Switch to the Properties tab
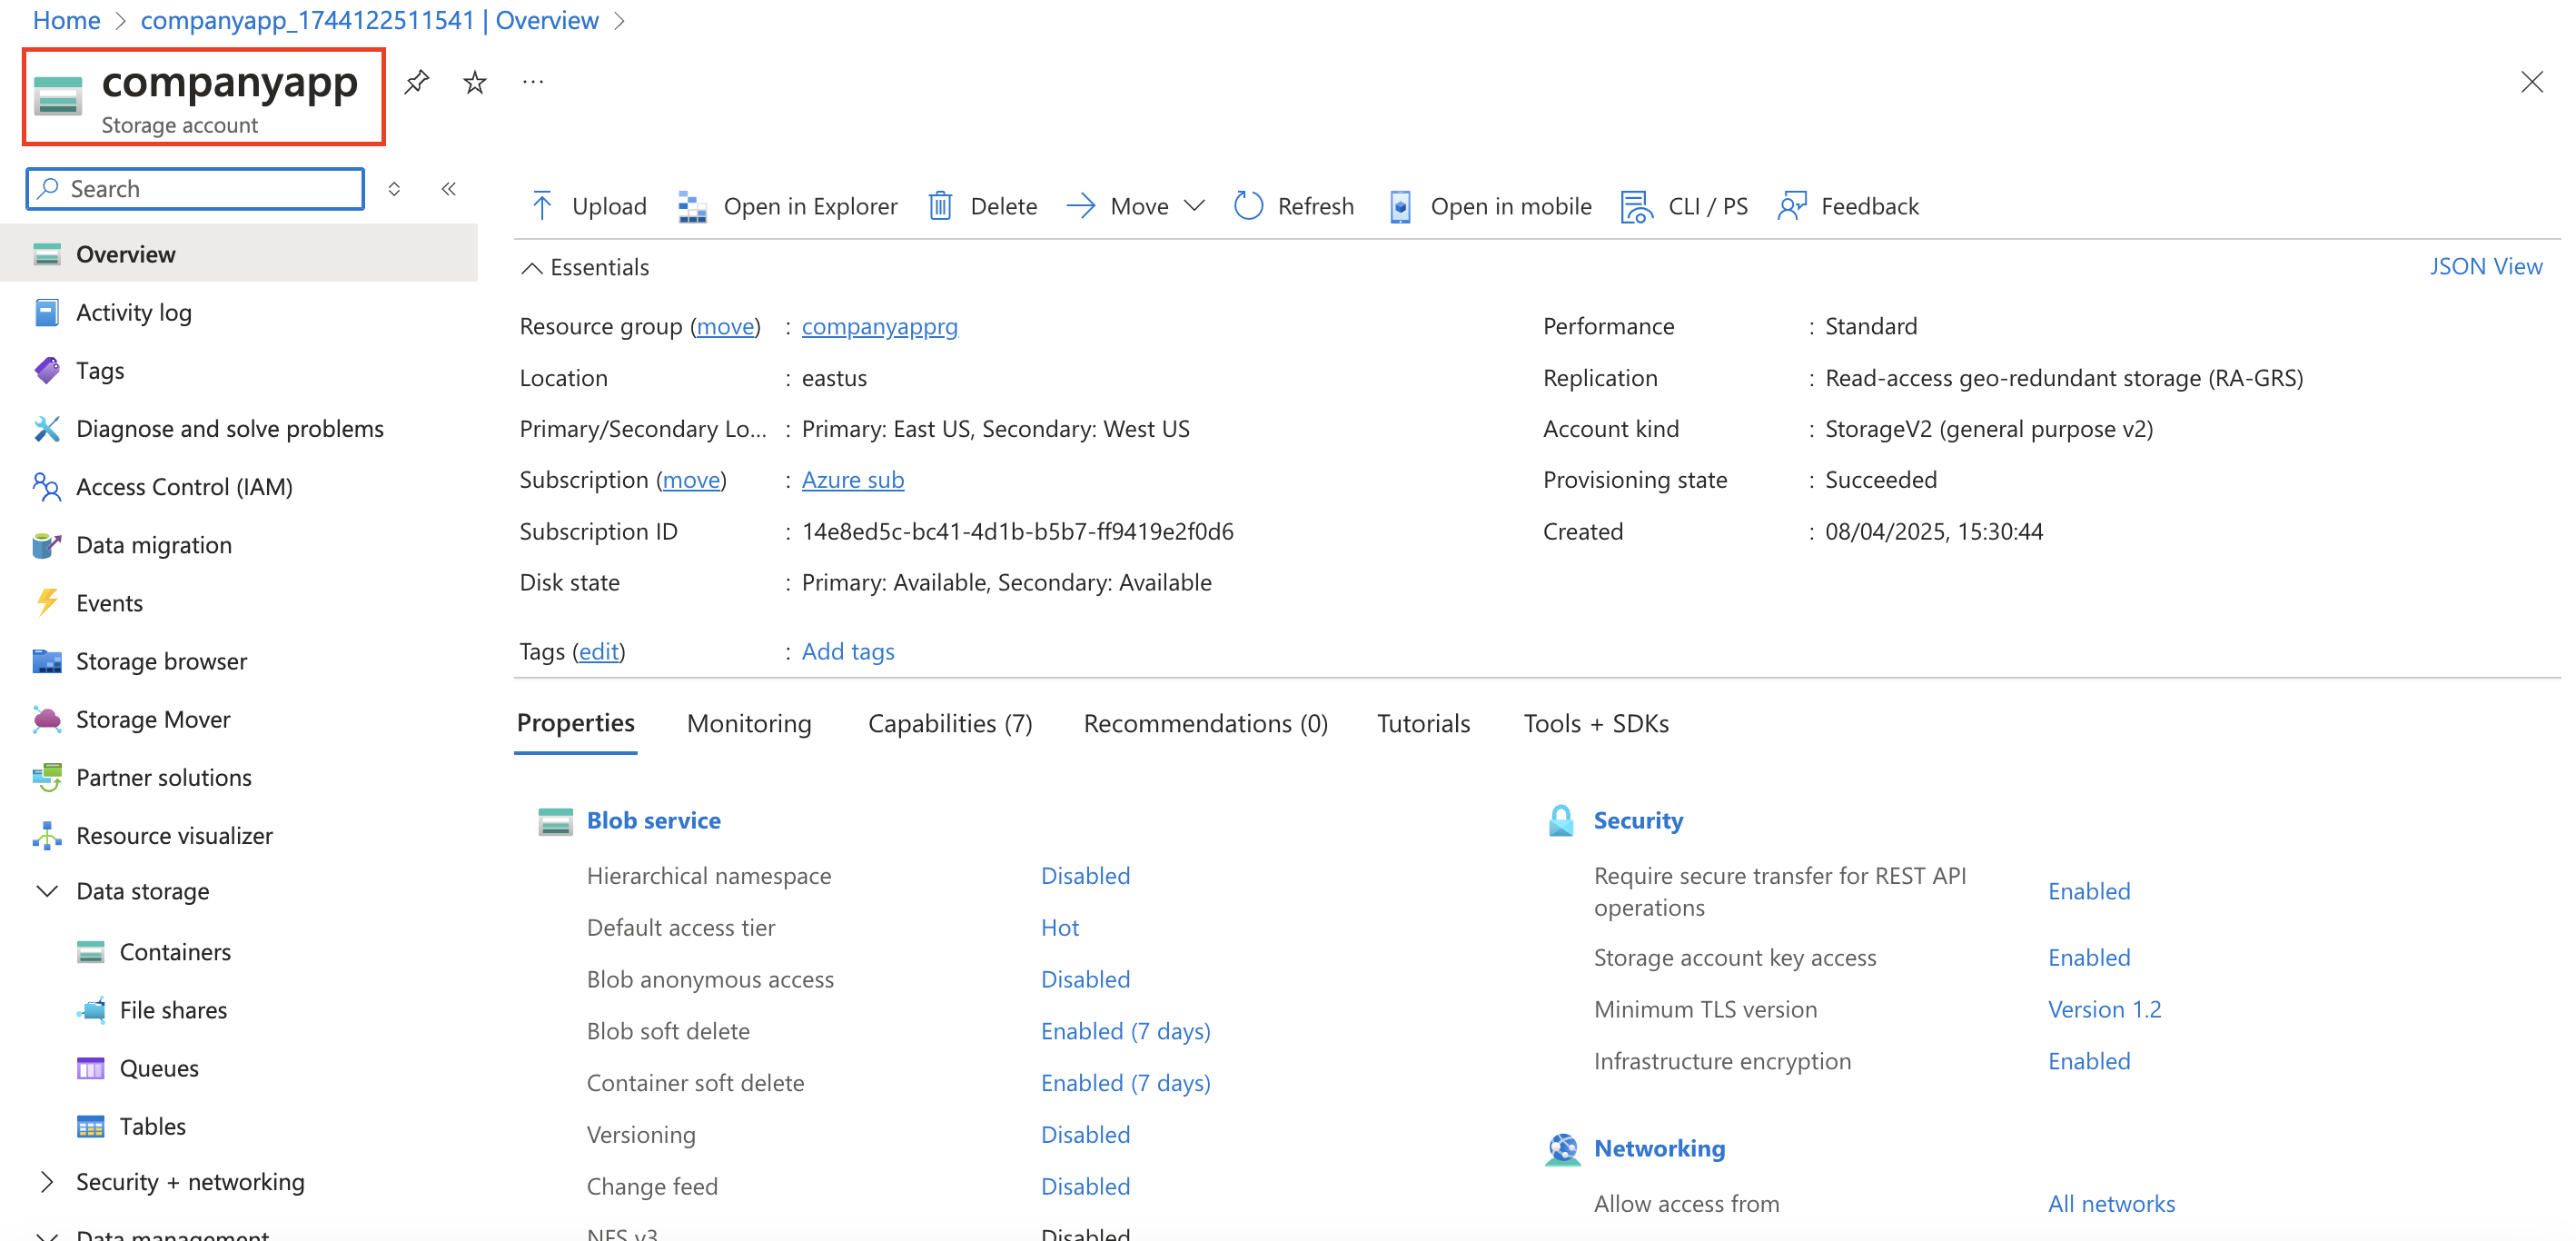This screenshot has height=1241, width=2576. coord(575,723)
